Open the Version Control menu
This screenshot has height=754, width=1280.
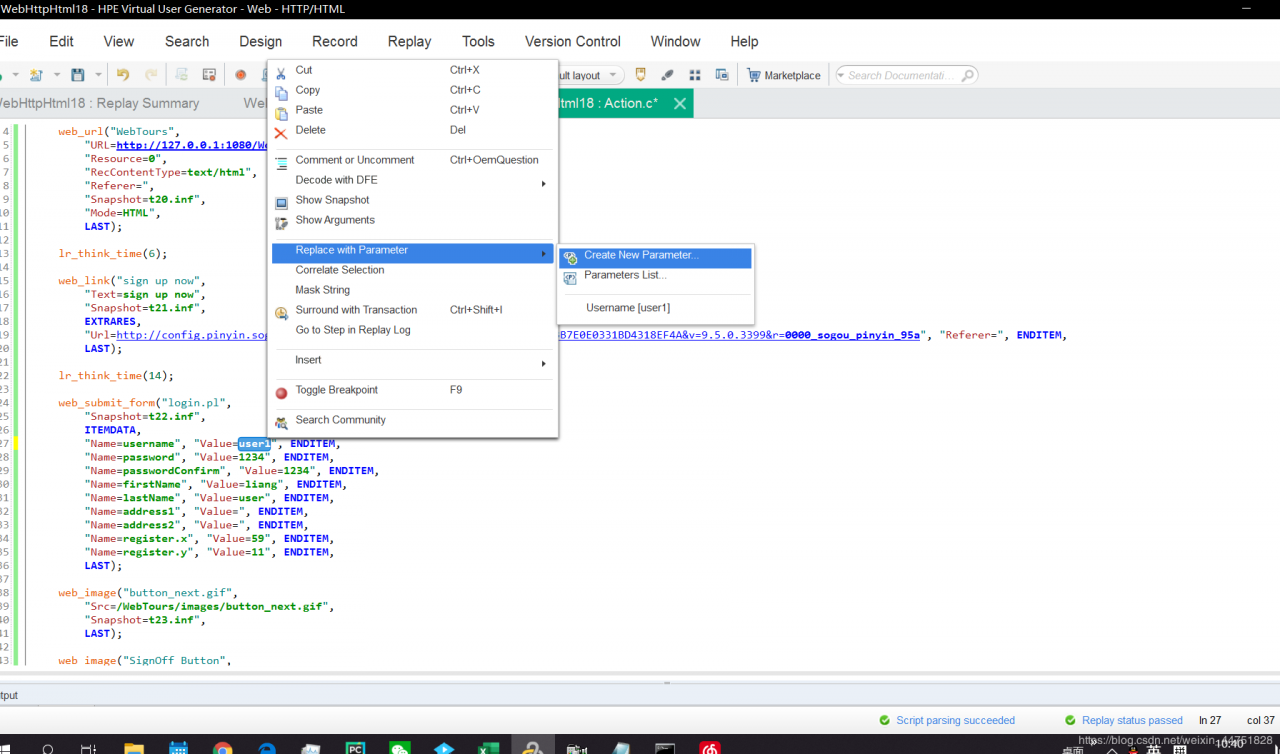point(572,41)
